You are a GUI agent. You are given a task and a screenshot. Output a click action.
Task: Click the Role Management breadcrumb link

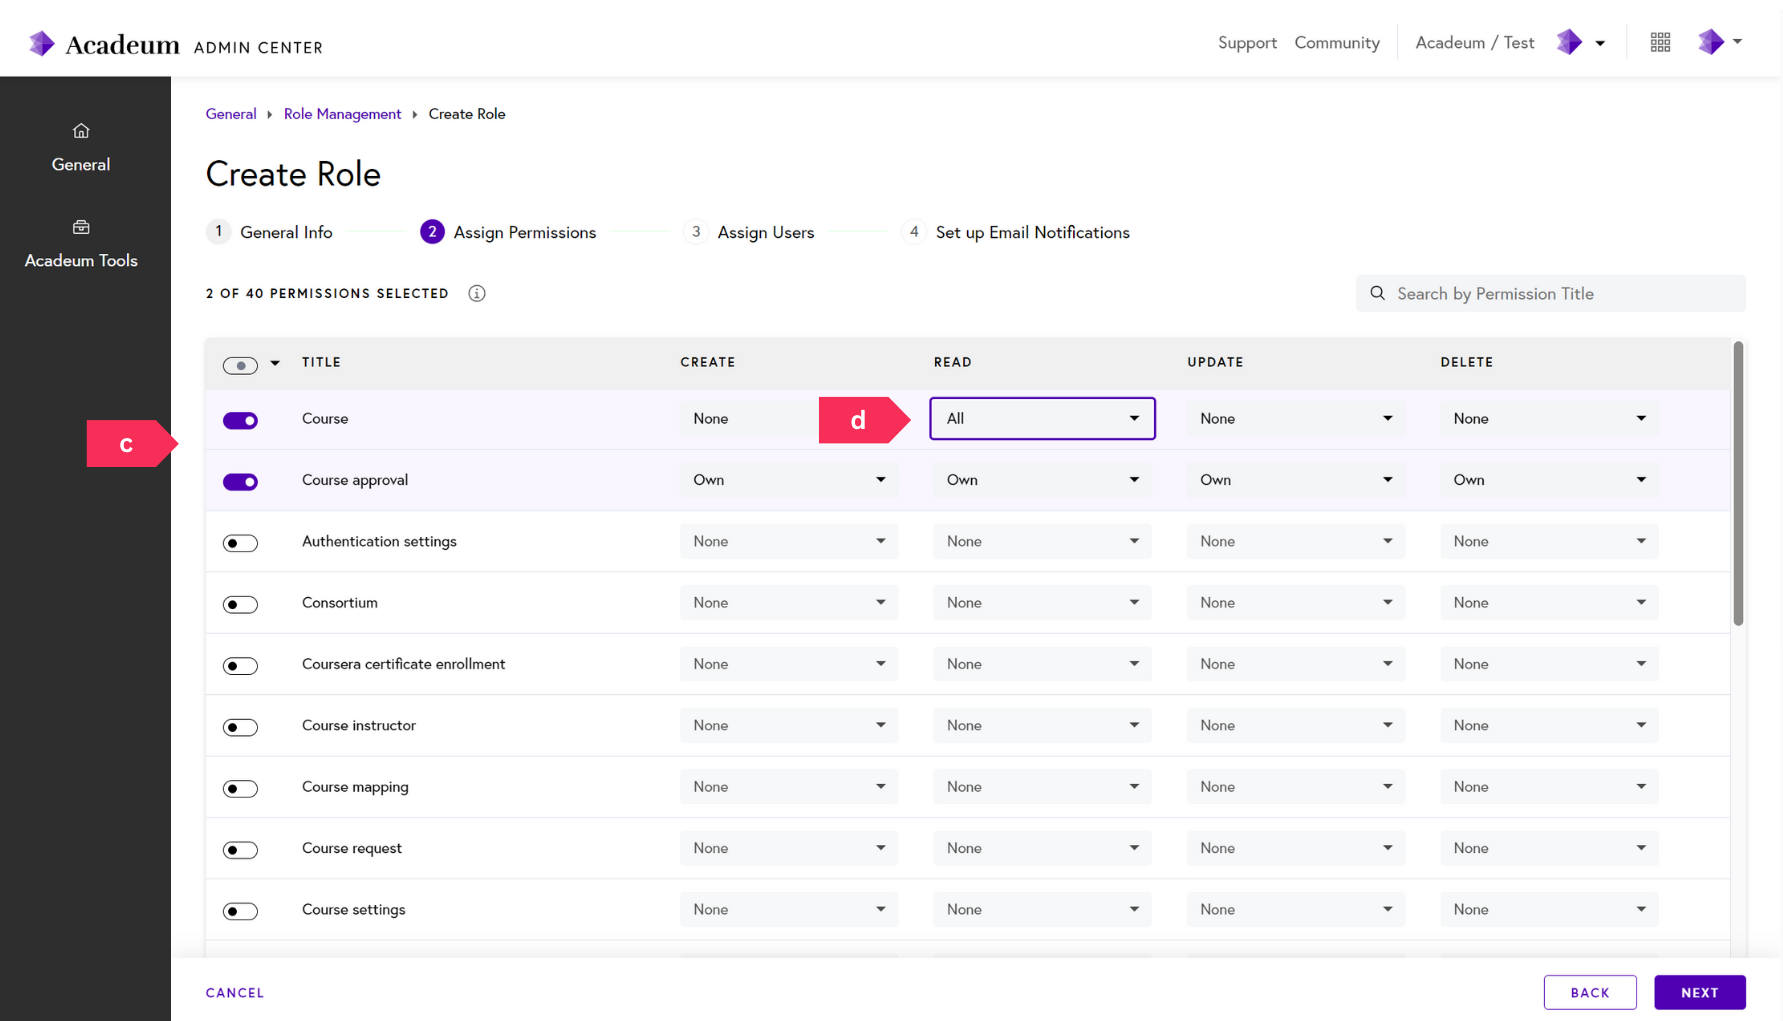[x=342, y=114]
